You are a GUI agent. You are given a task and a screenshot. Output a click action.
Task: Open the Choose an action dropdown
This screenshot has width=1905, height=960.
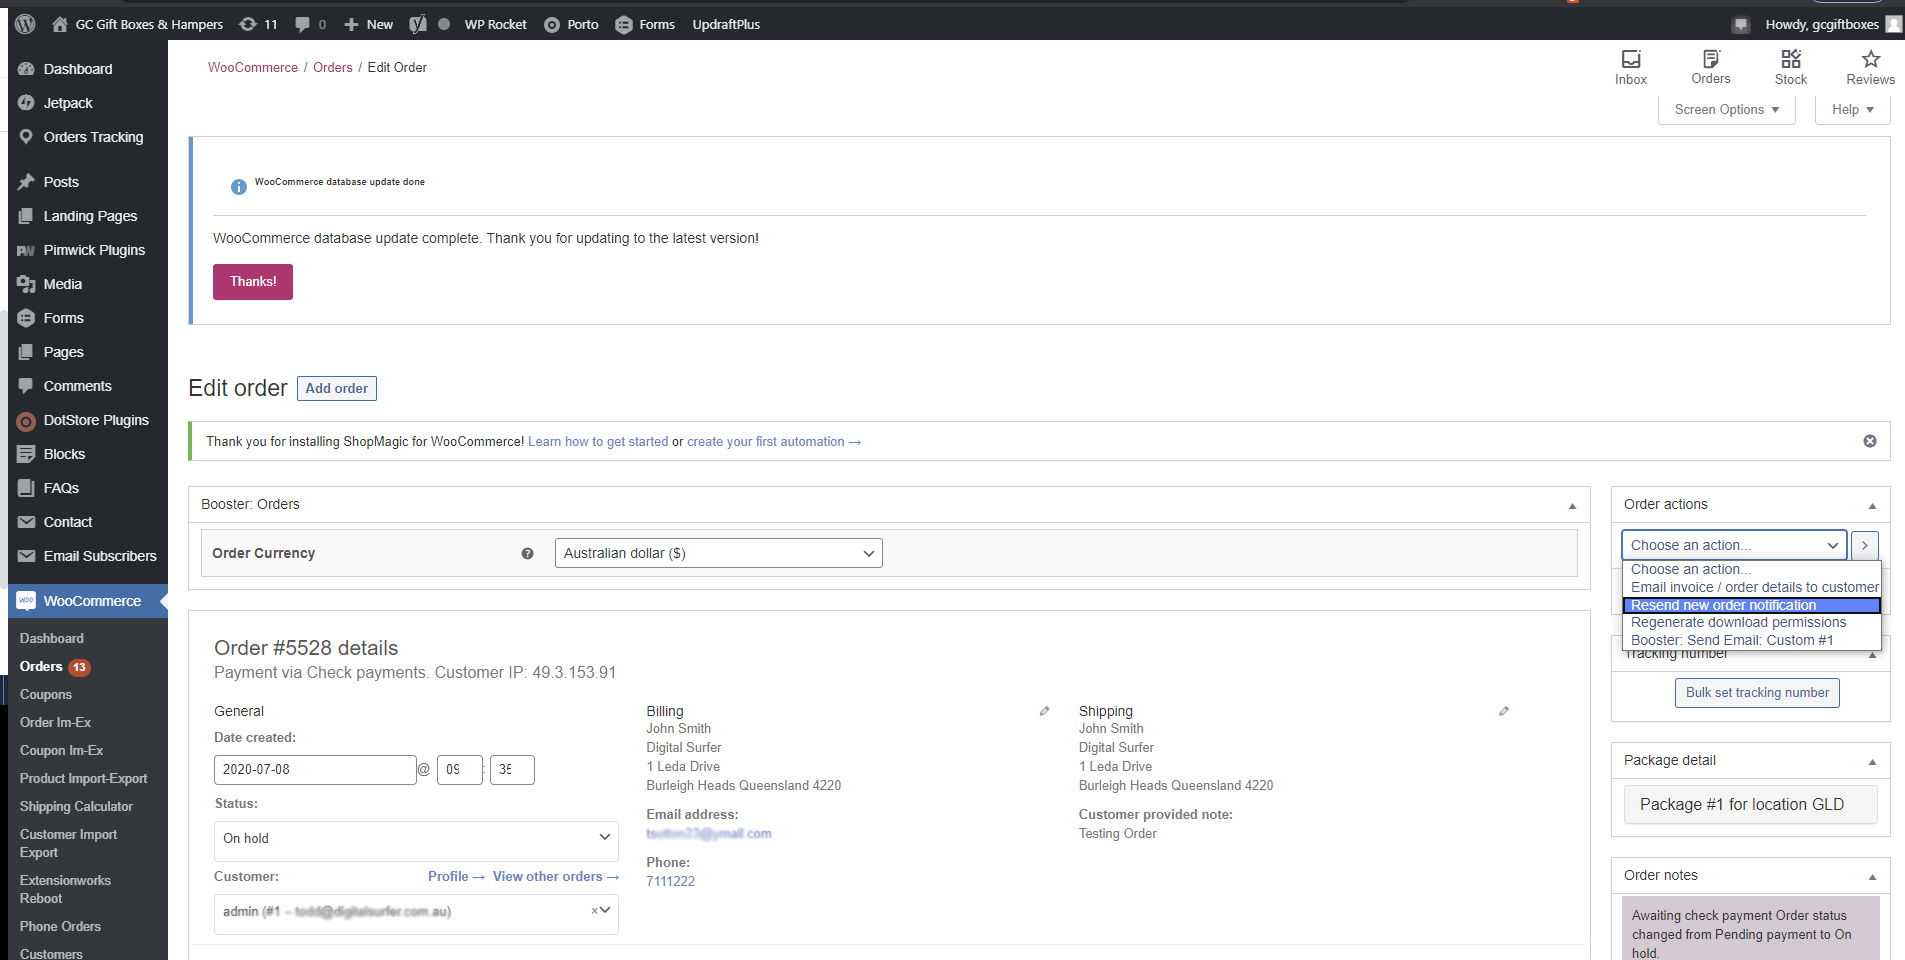(1734, 545)
